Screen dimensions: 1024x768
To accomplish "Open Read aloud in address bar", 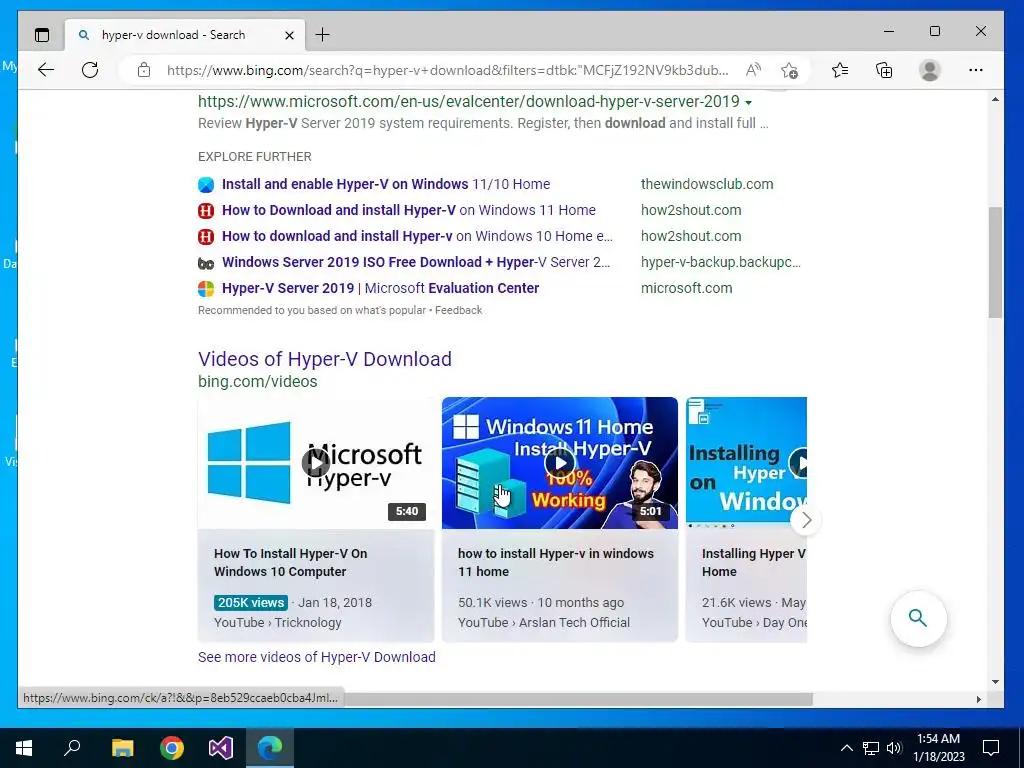I will coord(753,70).
